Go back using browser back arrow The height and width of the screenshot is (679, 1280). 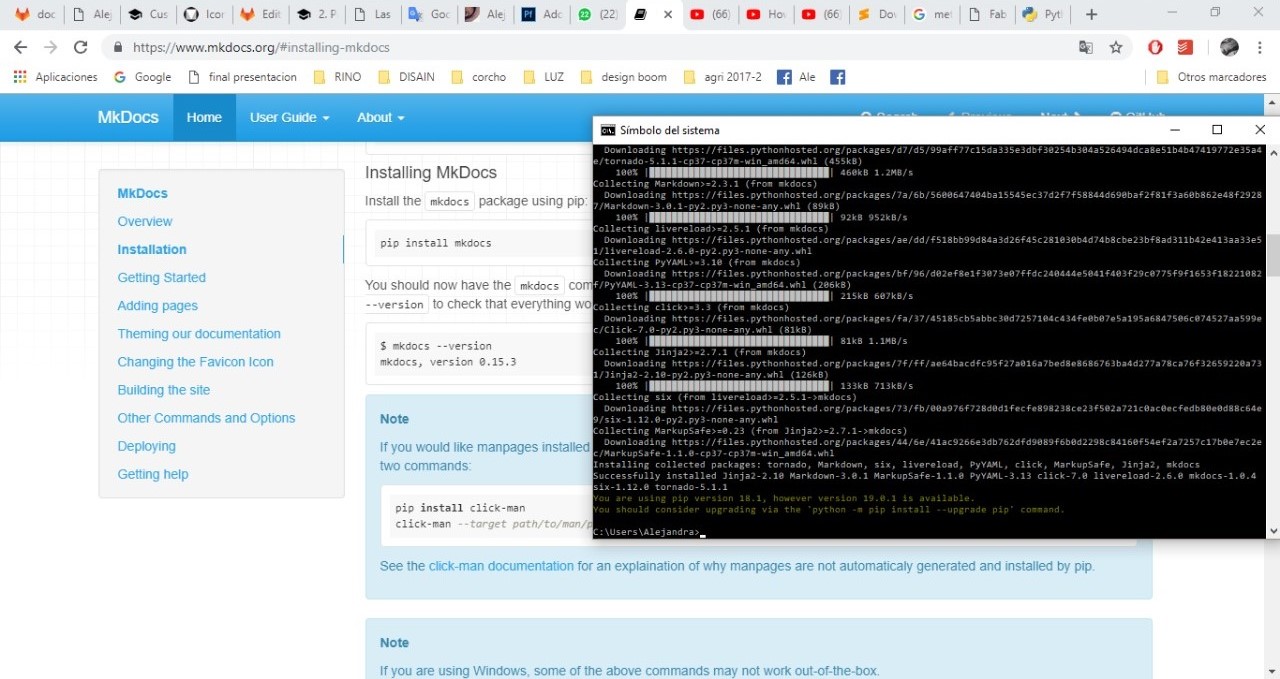(x=19, y=47)
